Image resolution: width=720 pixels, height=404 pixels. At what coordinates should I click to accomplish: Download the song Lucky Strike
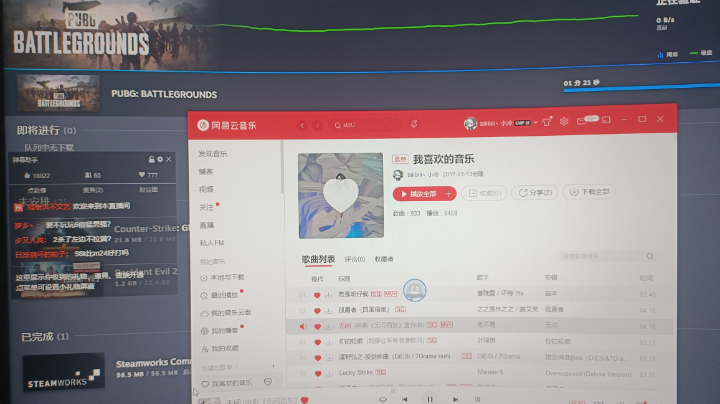pyautogui.click(x=329, y=373)
